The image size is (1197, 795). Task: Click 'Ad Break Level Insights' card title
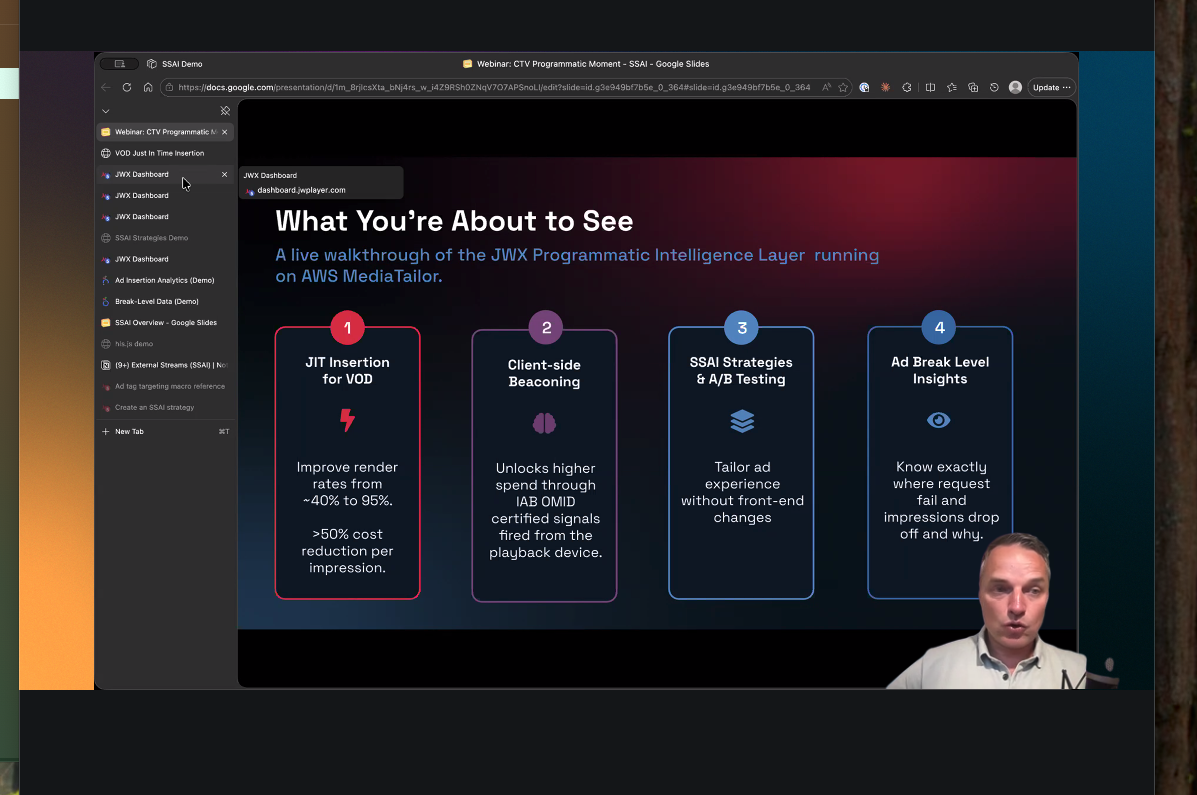point(940,370)
